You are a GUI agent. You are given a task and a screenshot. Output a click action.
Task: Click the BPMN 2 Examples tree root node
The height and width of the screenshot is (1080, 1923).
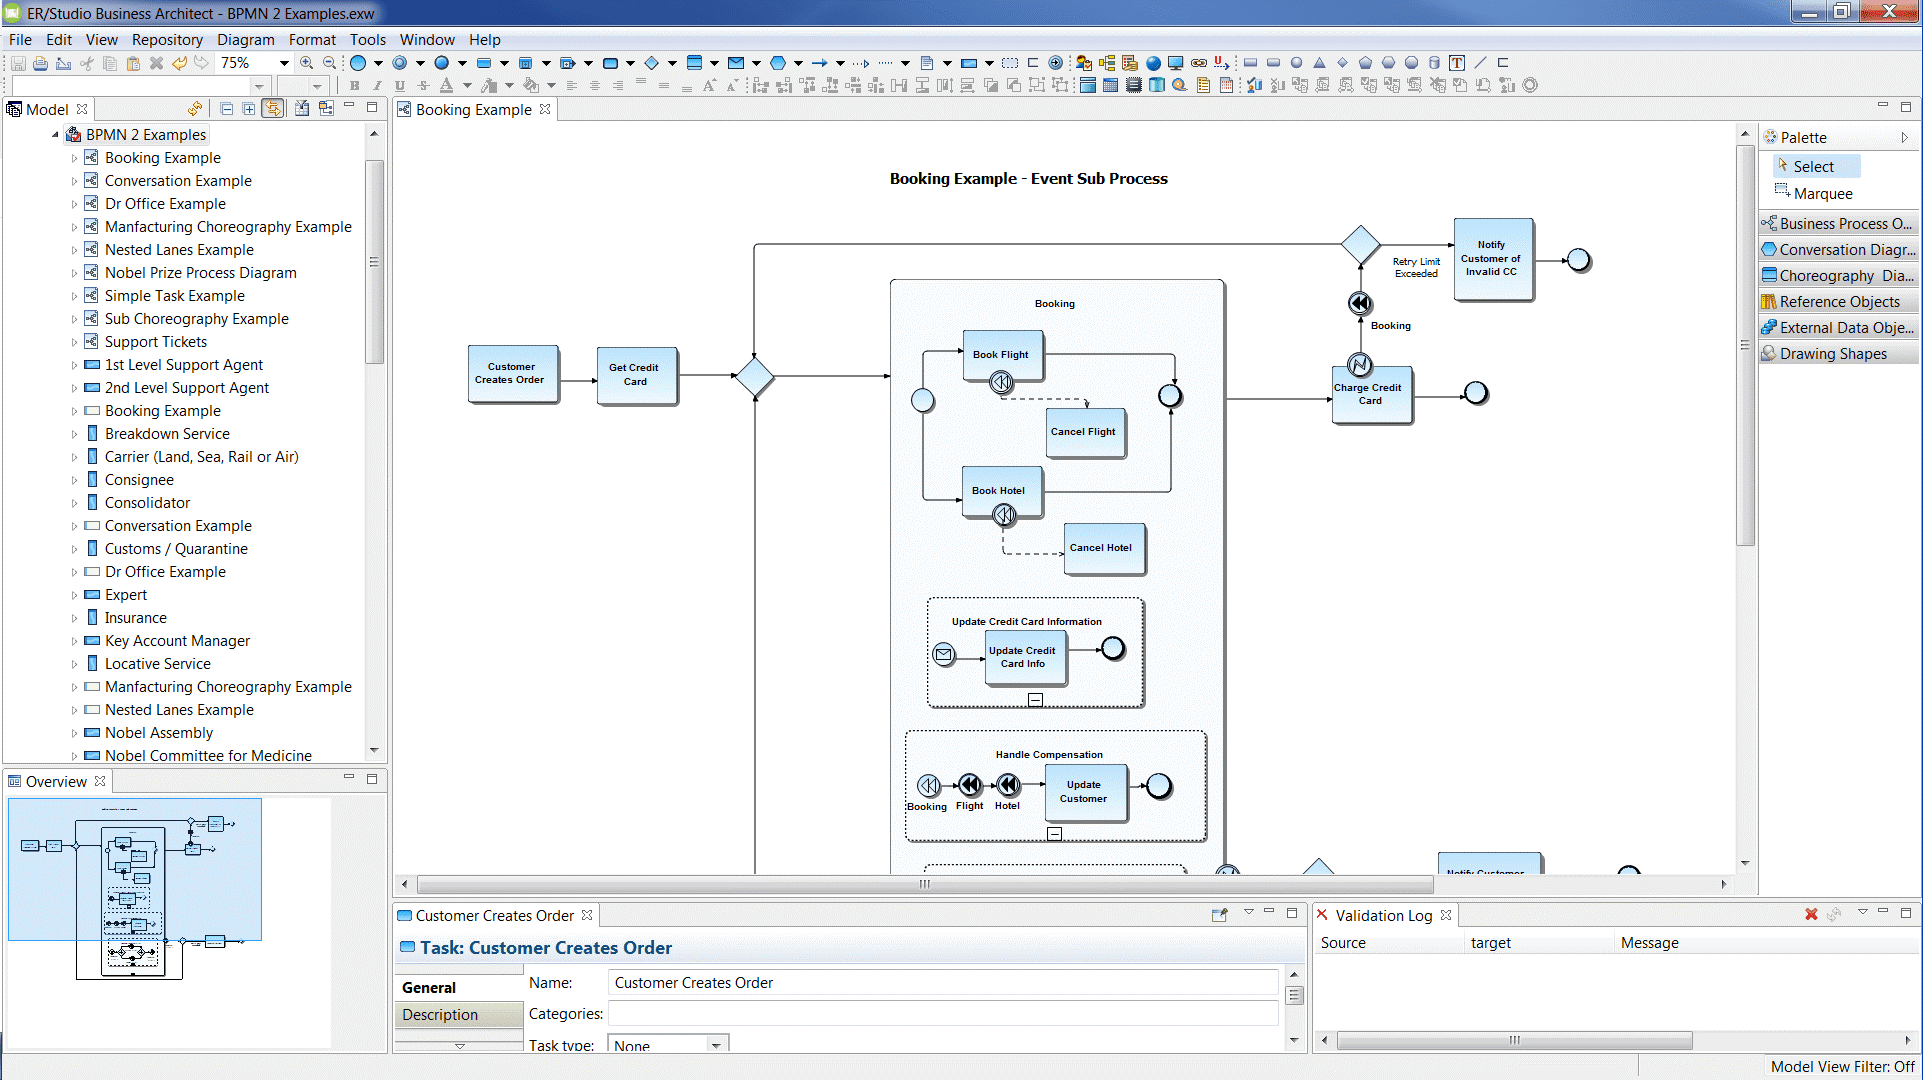(147, 133)
